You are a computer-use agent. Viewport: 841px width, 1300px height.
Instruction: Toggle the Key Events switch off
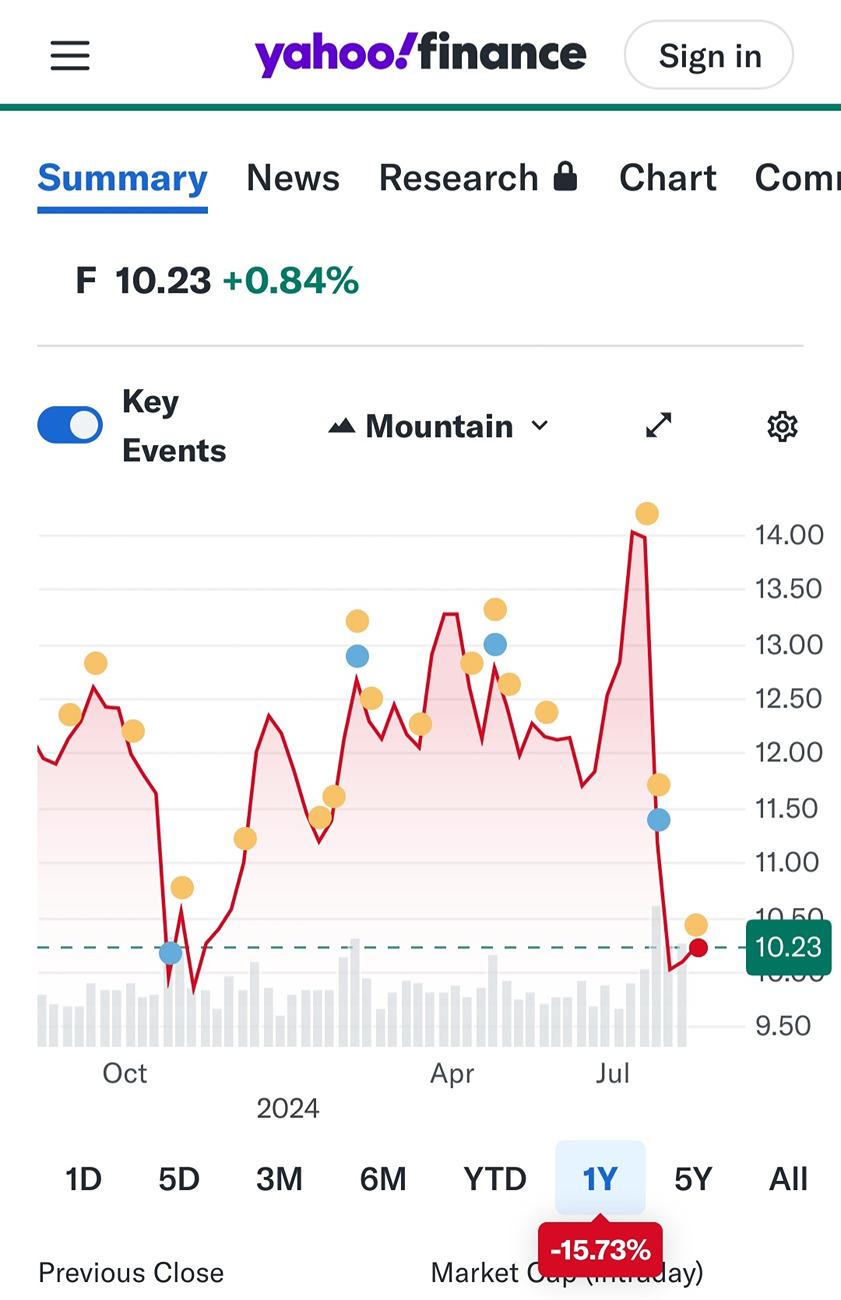[70, 425]
